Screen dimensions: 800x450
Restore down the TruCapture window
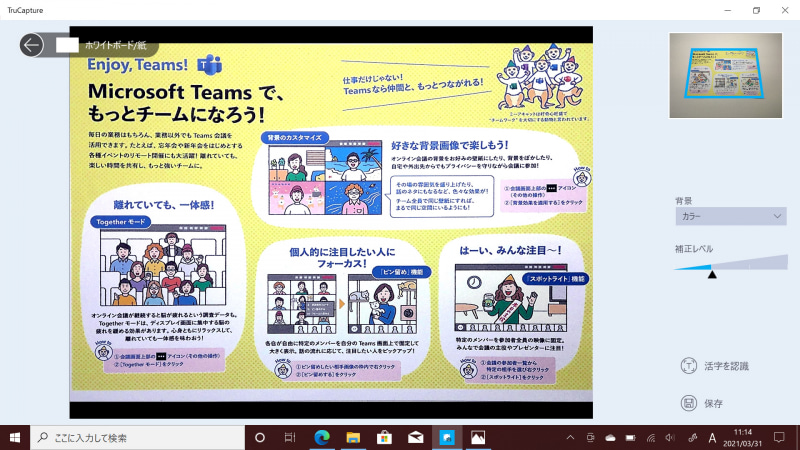[756, 10]
